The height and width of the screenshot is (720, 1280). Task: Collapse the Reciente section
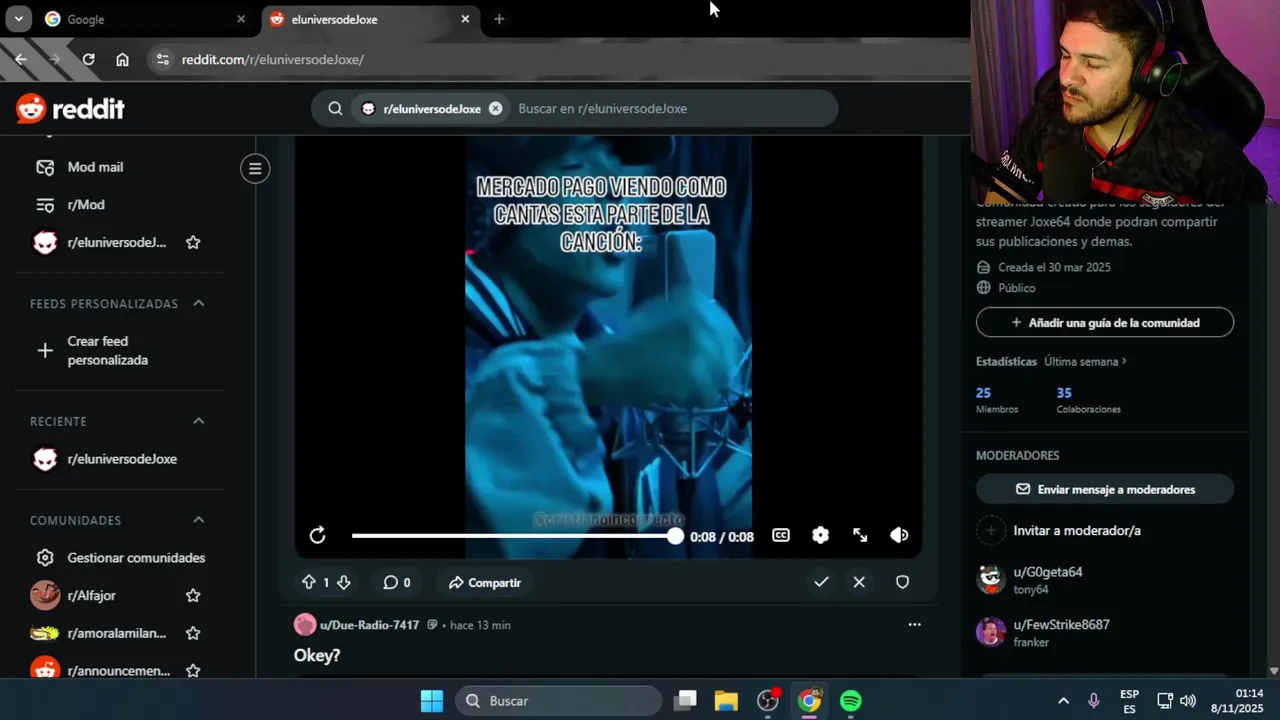click(x=198, y=421)
